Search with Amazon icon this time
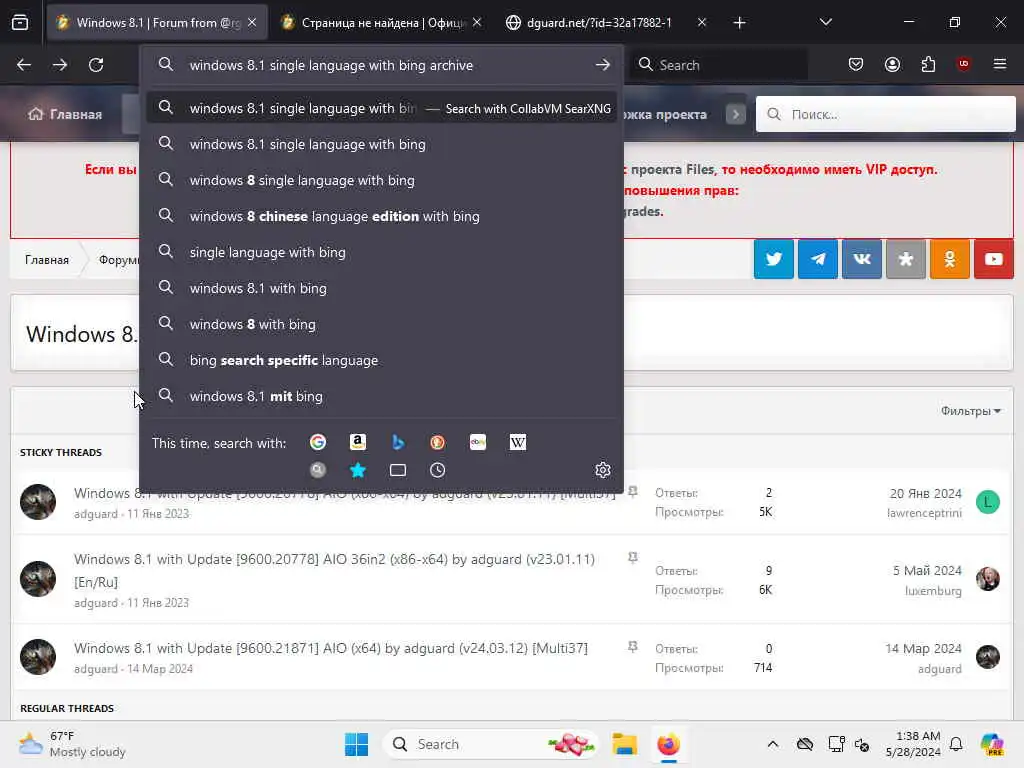1024x768 pixels. coord(357,442)
